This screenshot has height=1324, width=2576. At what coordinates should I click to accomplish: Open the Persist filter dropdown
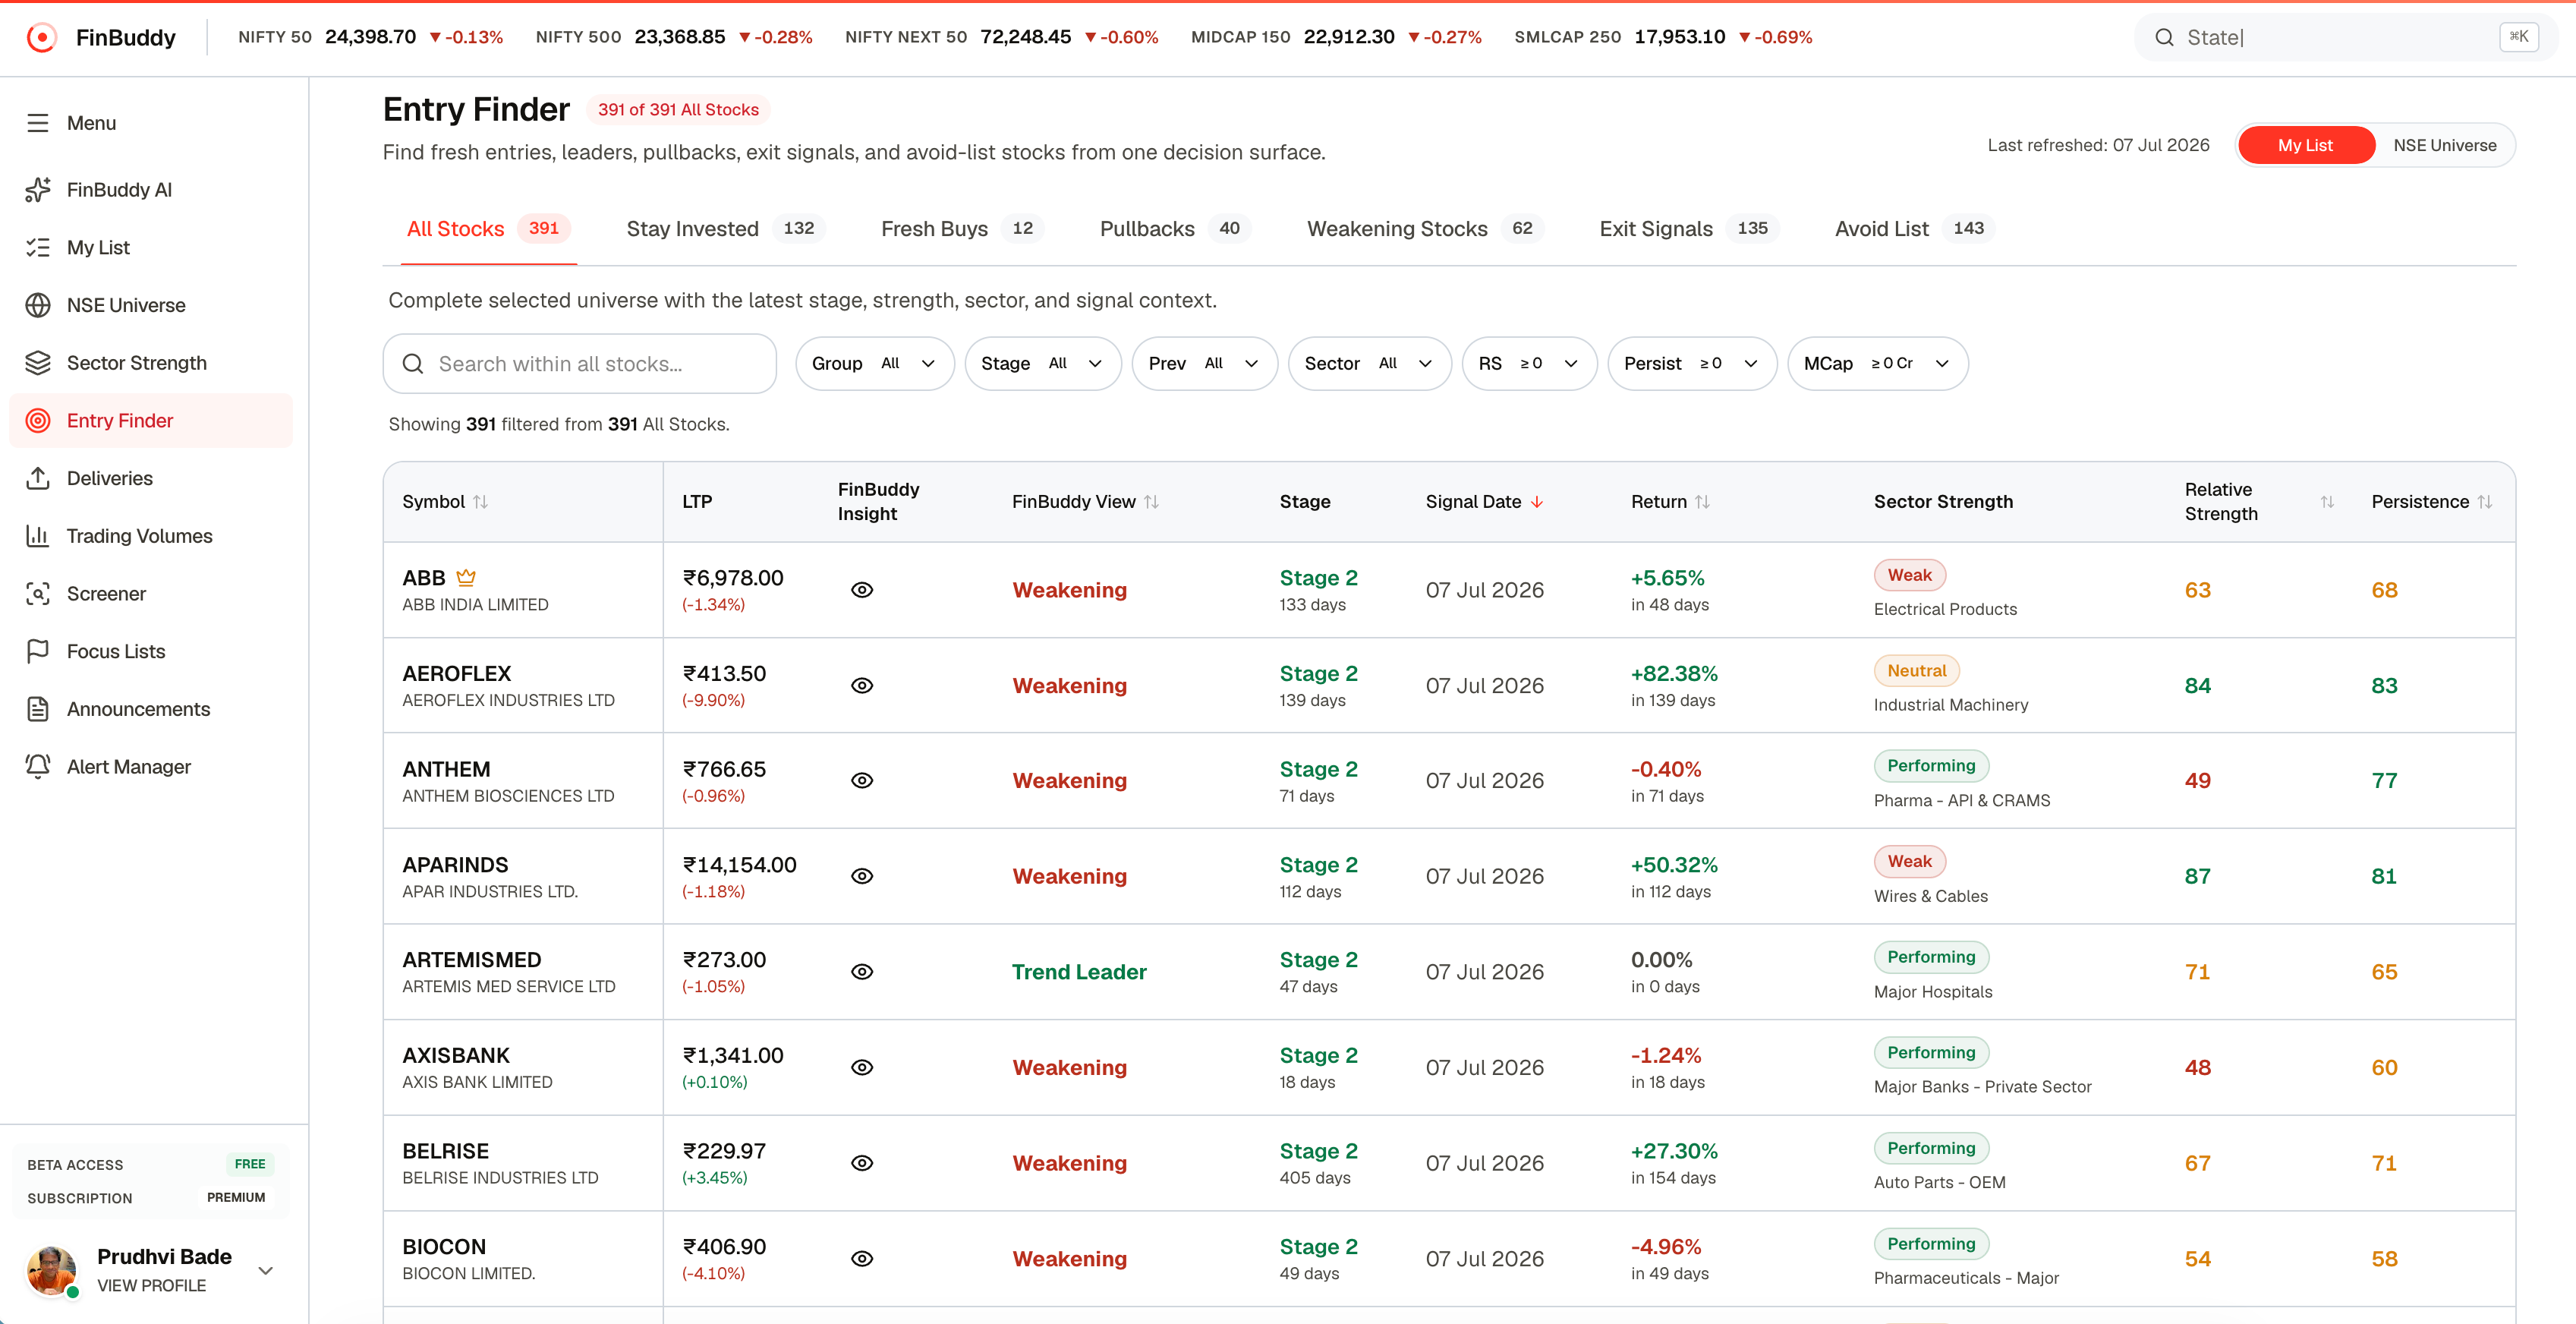tap(1691, 364)
